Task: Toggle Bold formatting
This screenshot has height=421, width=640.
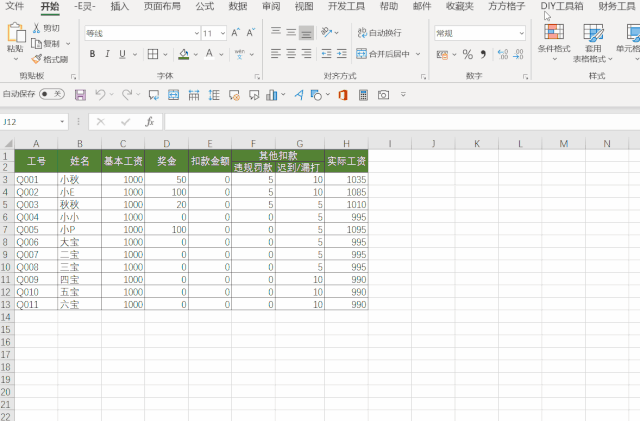Action: (92, 54)
